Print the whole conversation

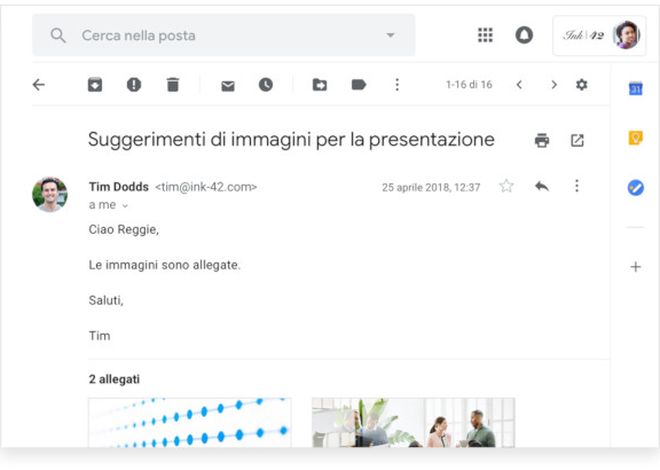point(542,140)
